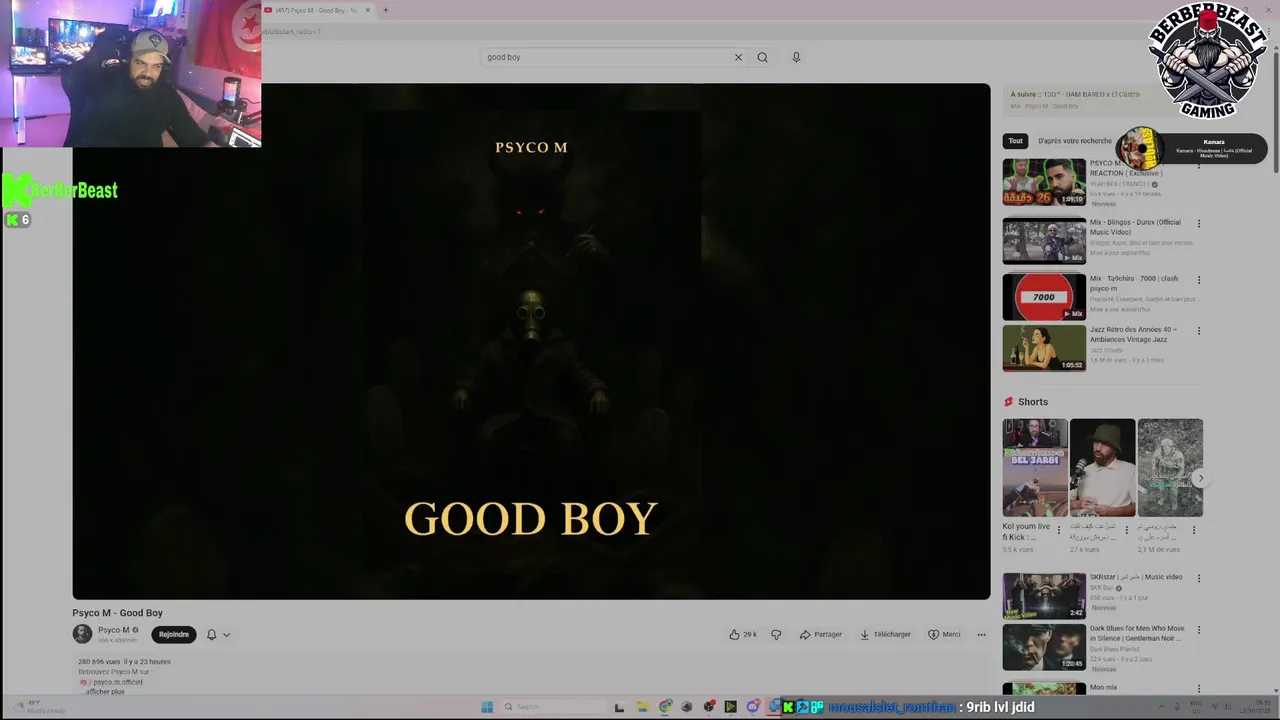Click the Good Boy video player

pyautogui.click(x=531, y=341)
